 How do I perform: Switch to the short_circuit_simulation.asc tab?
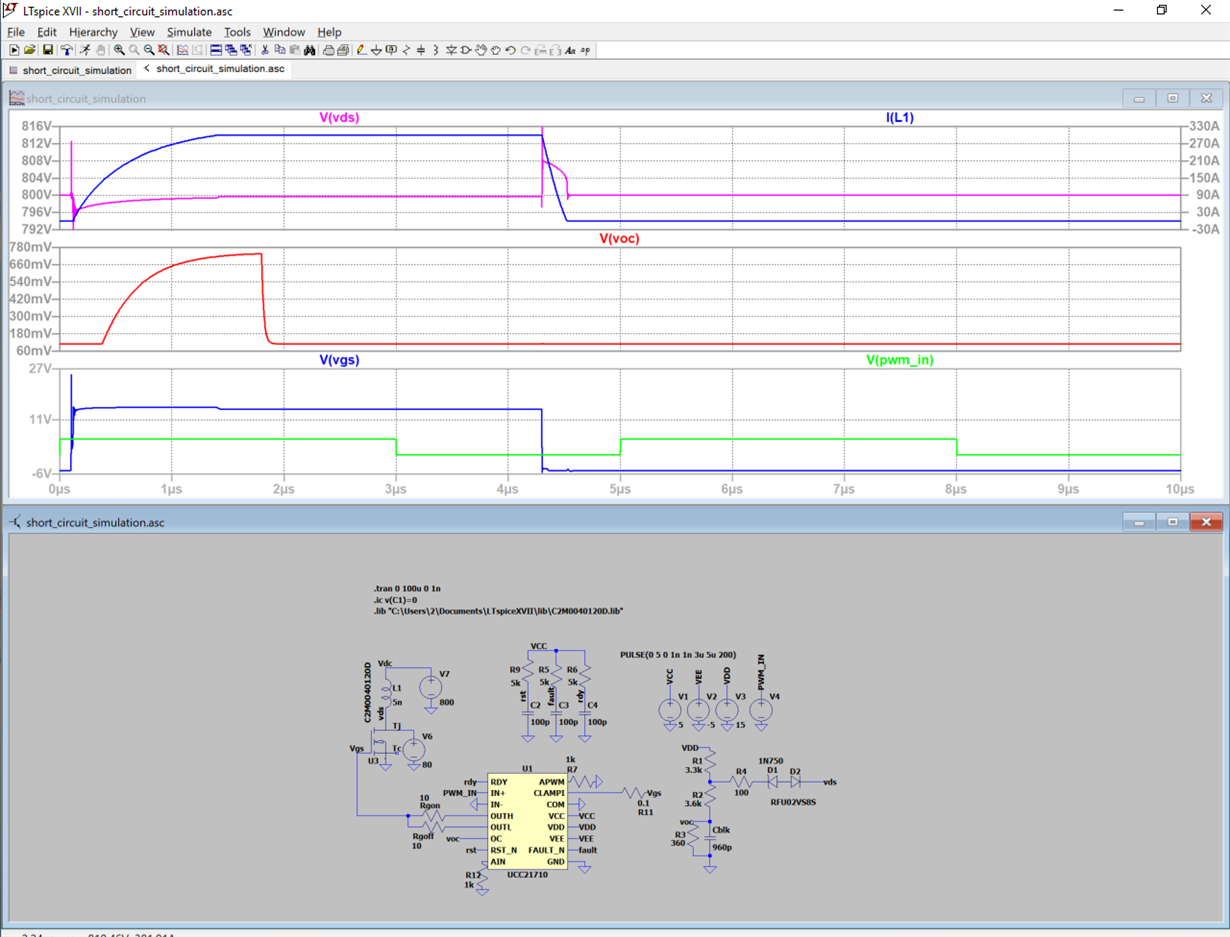pyautogui.click(x=219, y=69)
